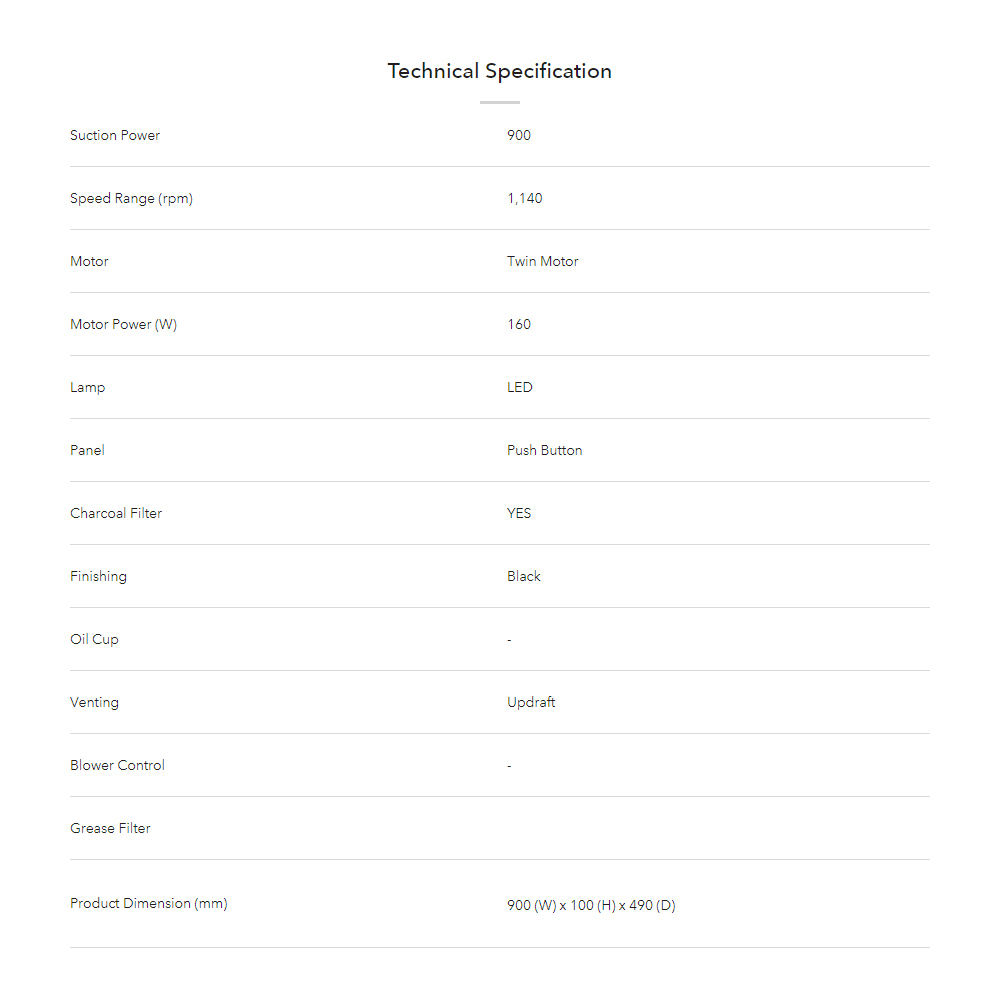Select the motor power value 160
Viewport: 1000px width, 1000px height.
click(x=519, y=324)
